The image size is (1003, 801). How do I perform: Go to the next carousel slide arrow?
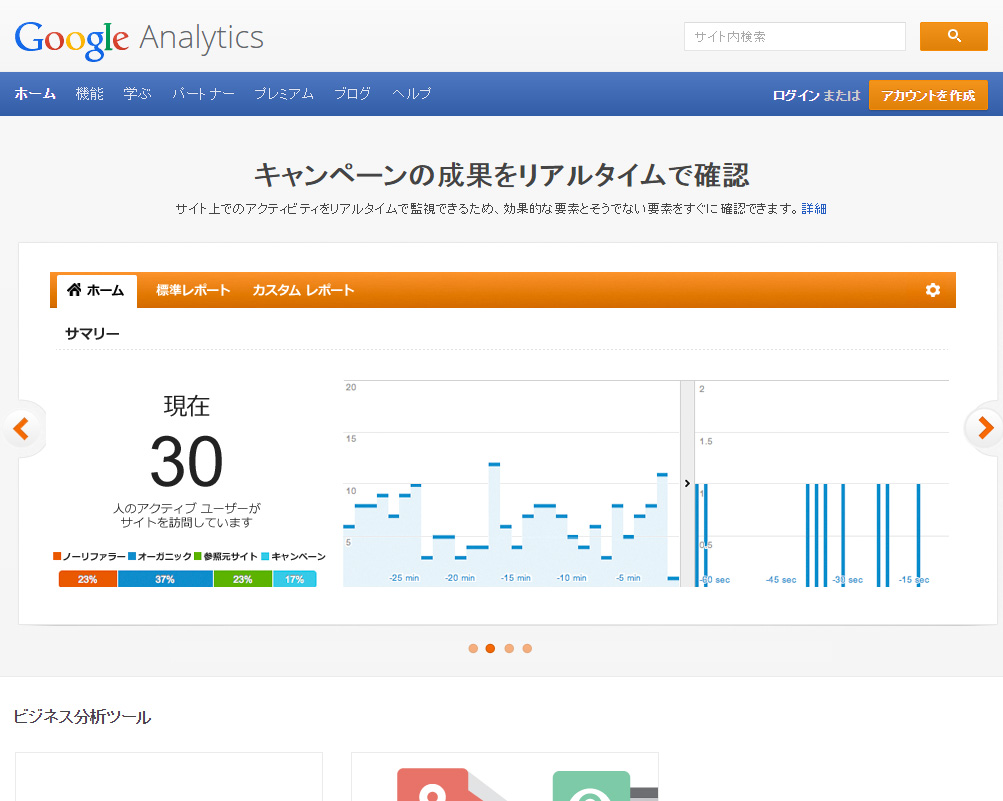[985, 428]
